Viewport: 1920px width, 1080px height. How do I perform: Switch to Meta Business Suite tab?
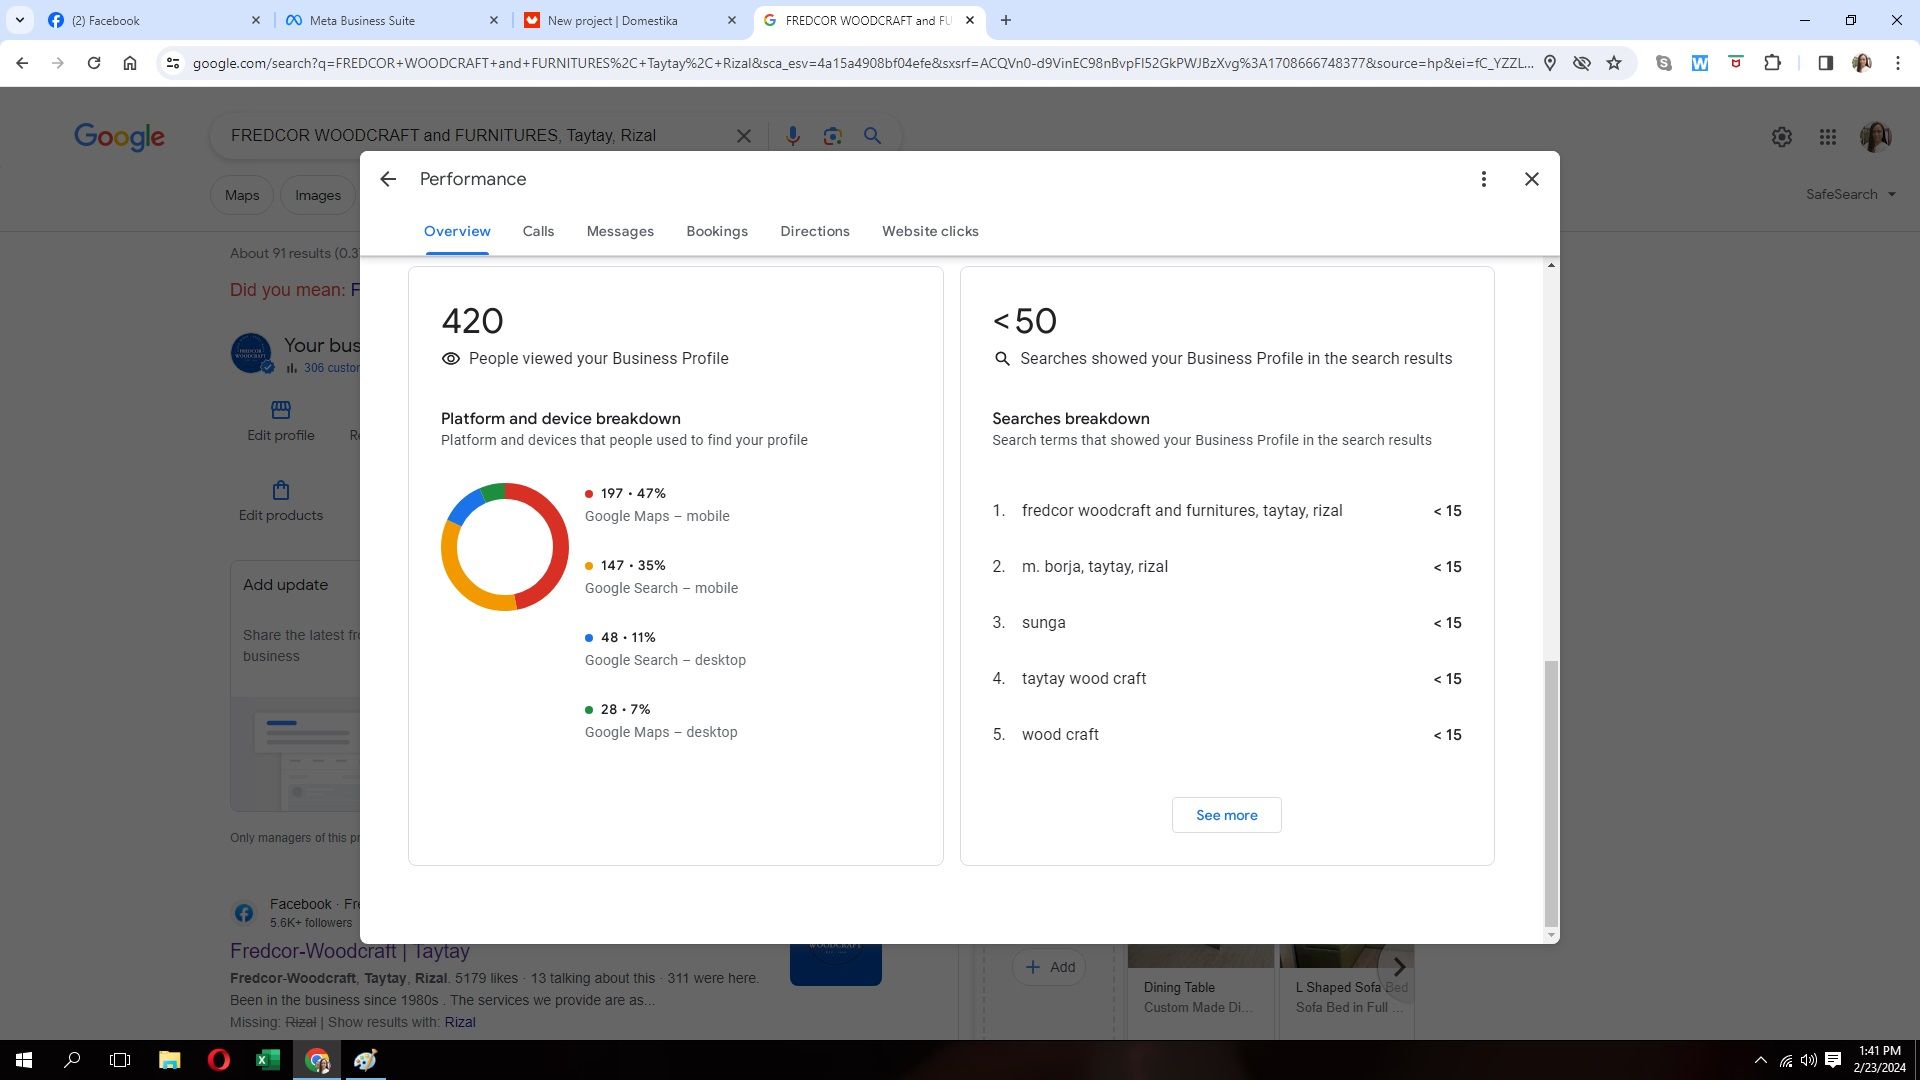[x=390, y=20]
